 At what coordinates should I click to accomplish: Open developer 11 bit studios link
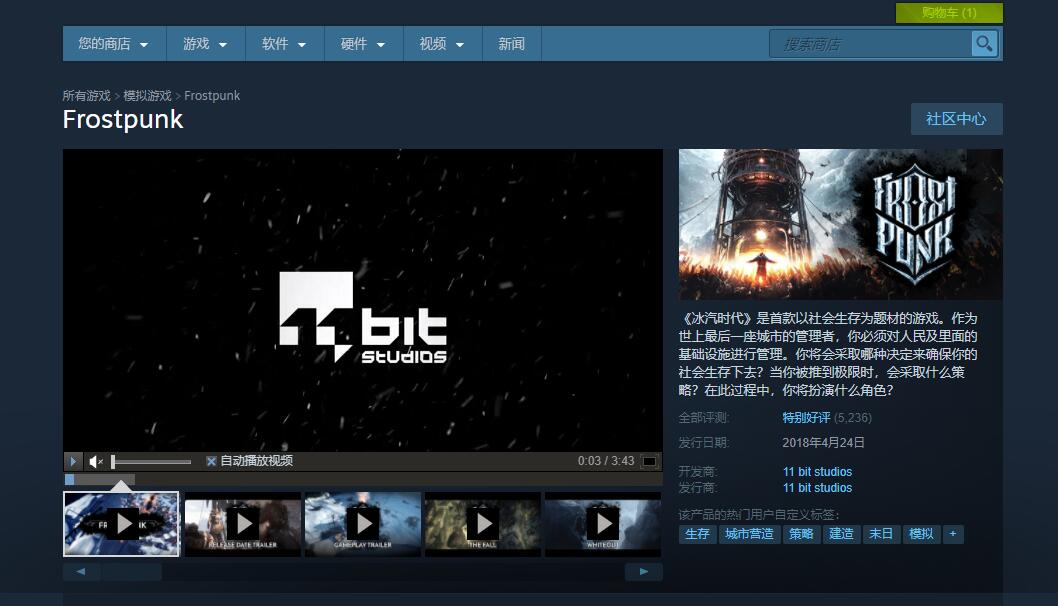(x=817, y=472)
